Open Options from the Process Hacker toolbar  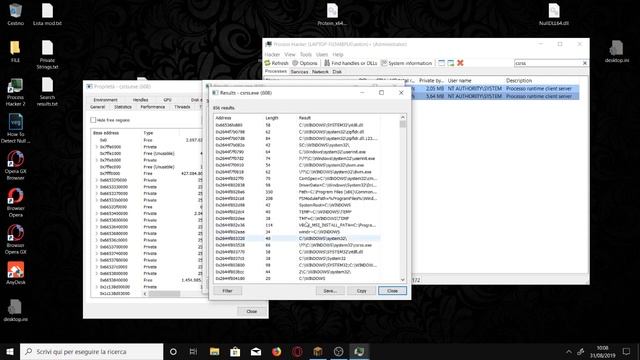pos(304,63)
